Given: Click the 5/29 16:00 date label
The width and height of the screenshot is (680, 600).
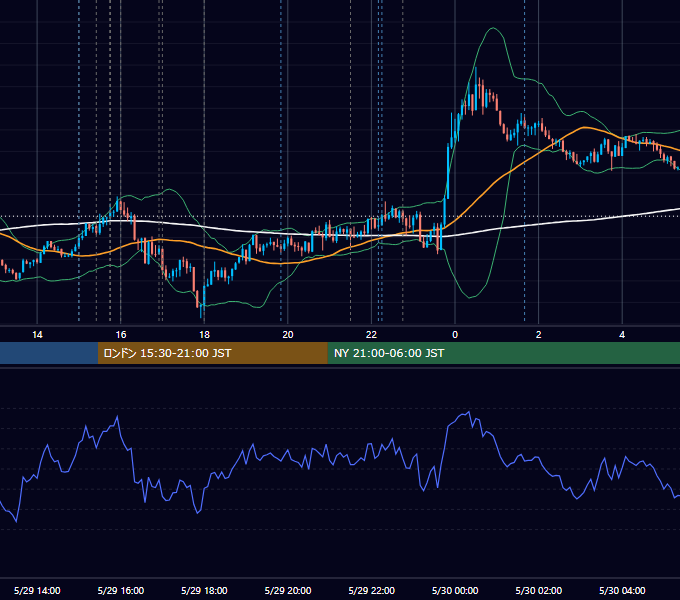Looking at the screenshot, I should tap(121, 590).
